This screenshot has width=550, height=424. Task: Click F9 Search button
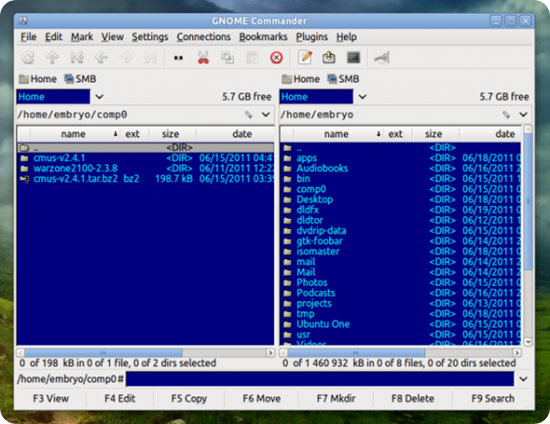tap(493, 398)
